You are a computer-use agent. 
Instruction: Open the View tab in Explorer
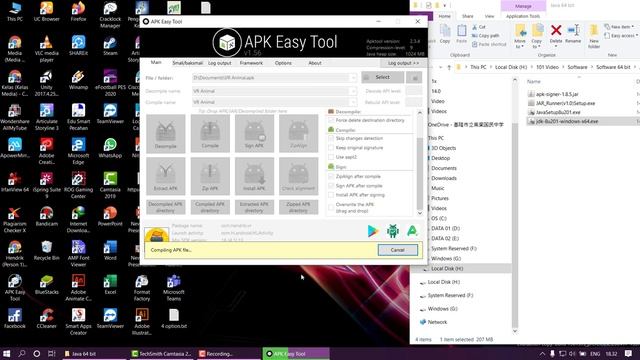[x=489, y=16]
